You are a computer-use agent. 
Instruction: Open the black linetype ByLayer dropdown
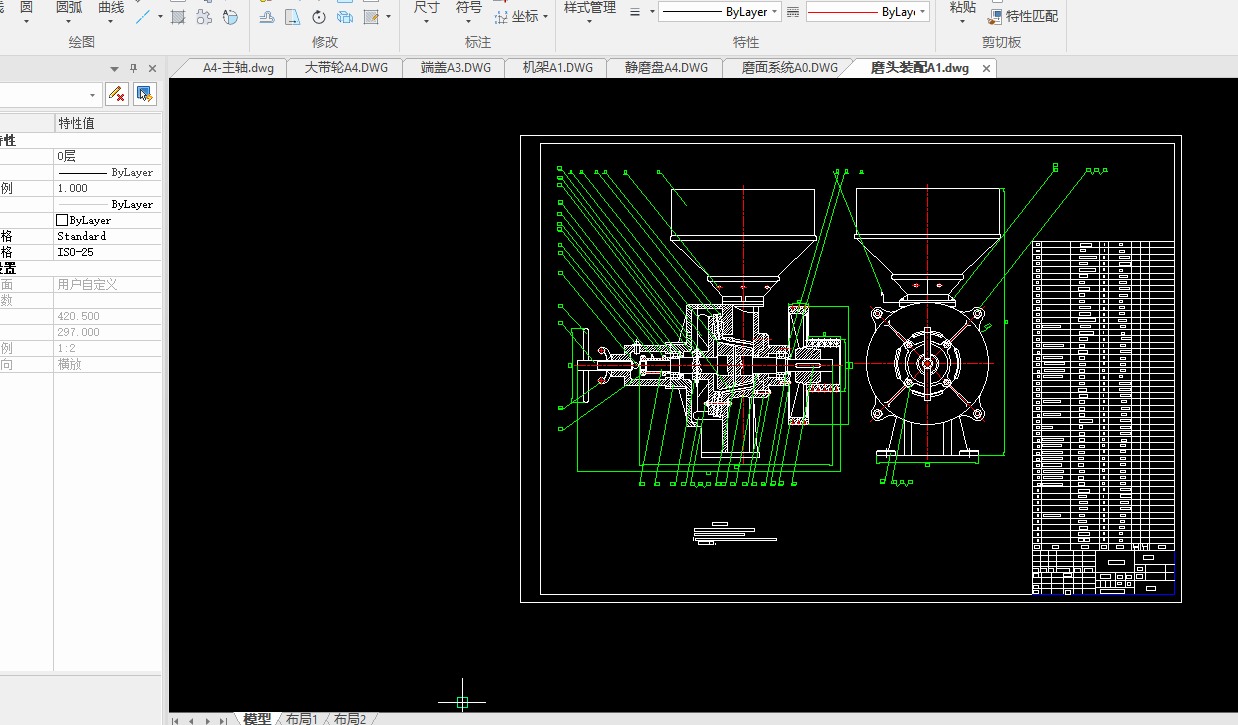pos(775,12)
